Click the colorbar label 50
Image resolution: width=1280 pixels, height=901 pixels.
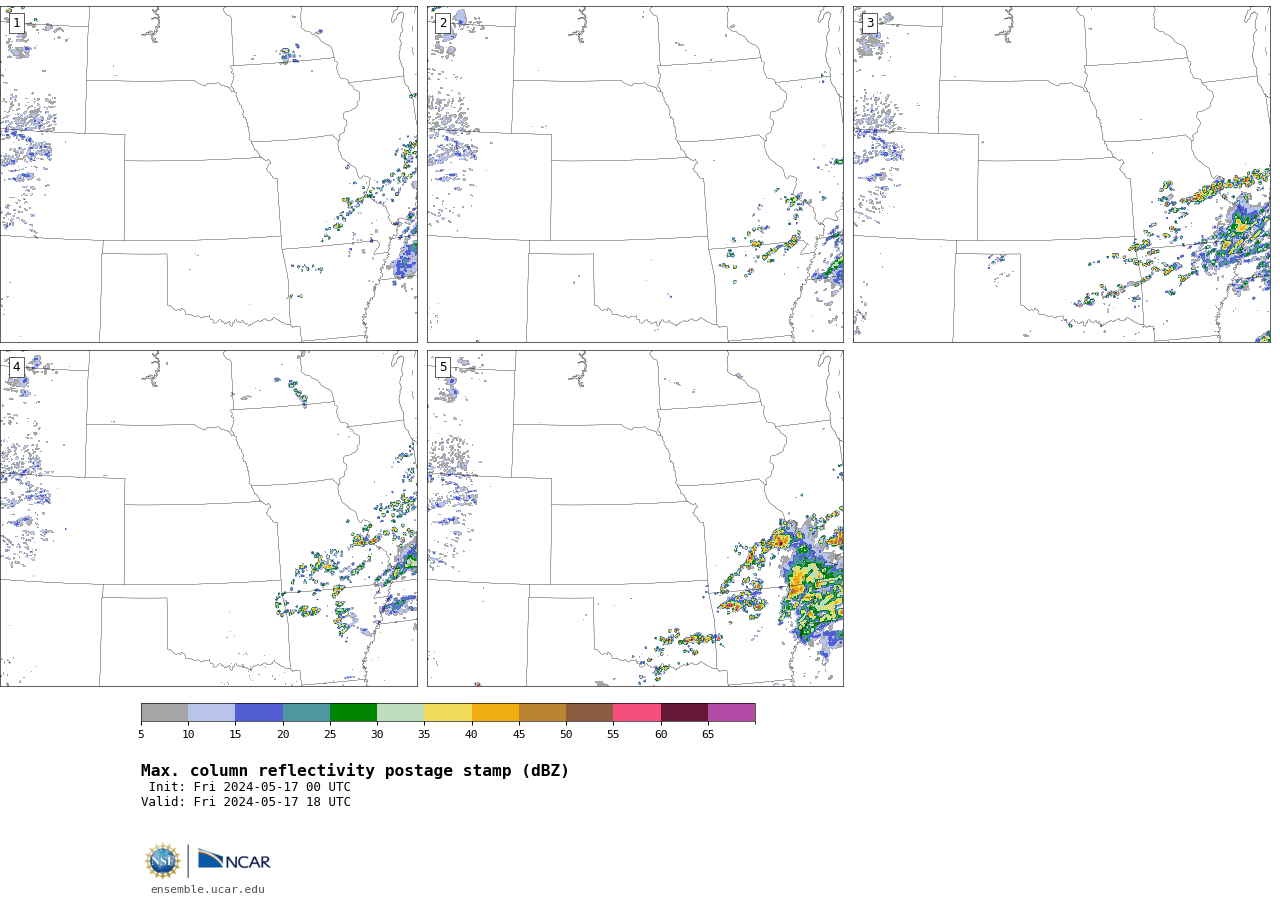tap(566, 735)
